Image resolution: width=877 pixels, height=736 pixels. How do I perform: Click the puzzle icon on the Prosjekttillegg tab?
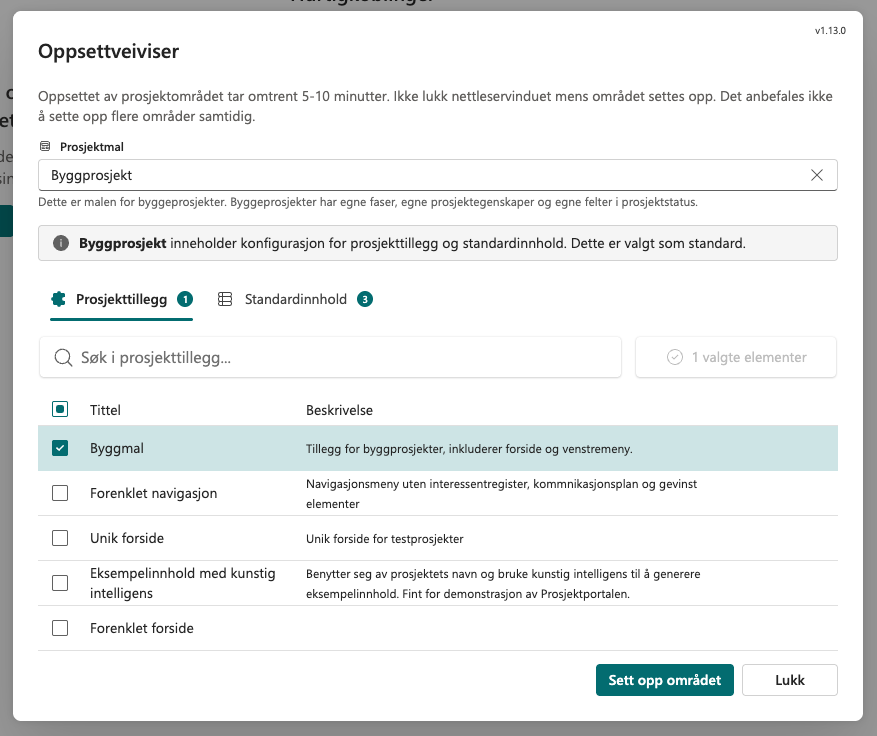click(x=58, y=299)
